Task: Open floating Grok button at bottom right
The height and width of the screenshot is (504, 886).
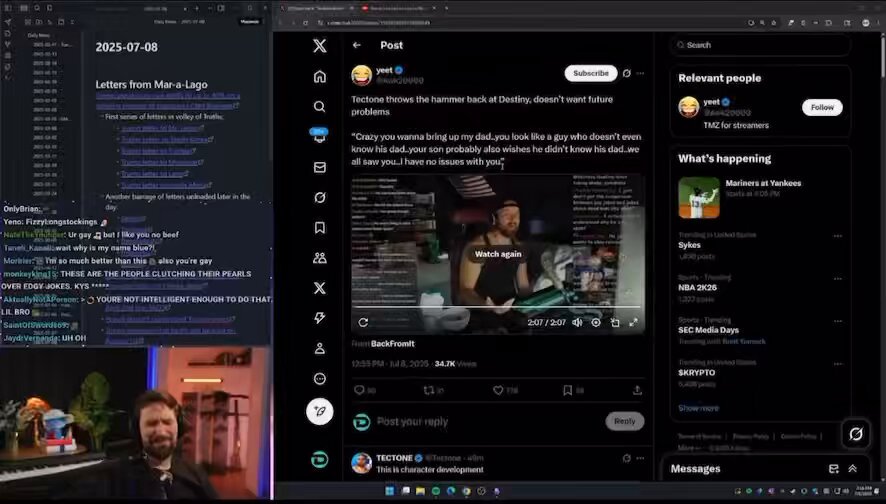Action: tap(856, 433)
